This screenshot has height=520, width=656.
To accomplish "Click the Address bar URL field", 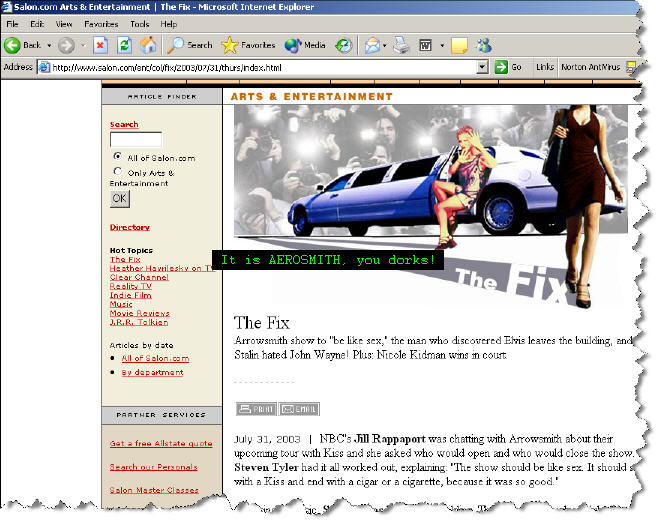I will tap(263, 67).
